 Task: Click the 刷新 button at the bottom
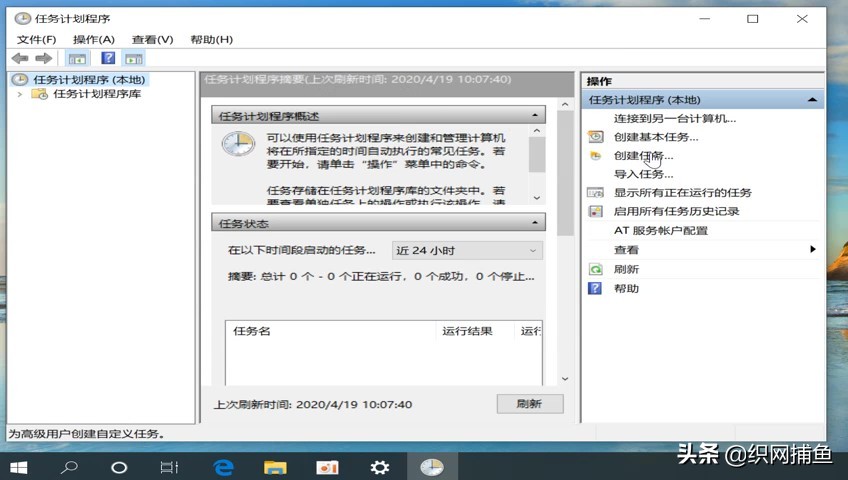[x=530, y=404]
